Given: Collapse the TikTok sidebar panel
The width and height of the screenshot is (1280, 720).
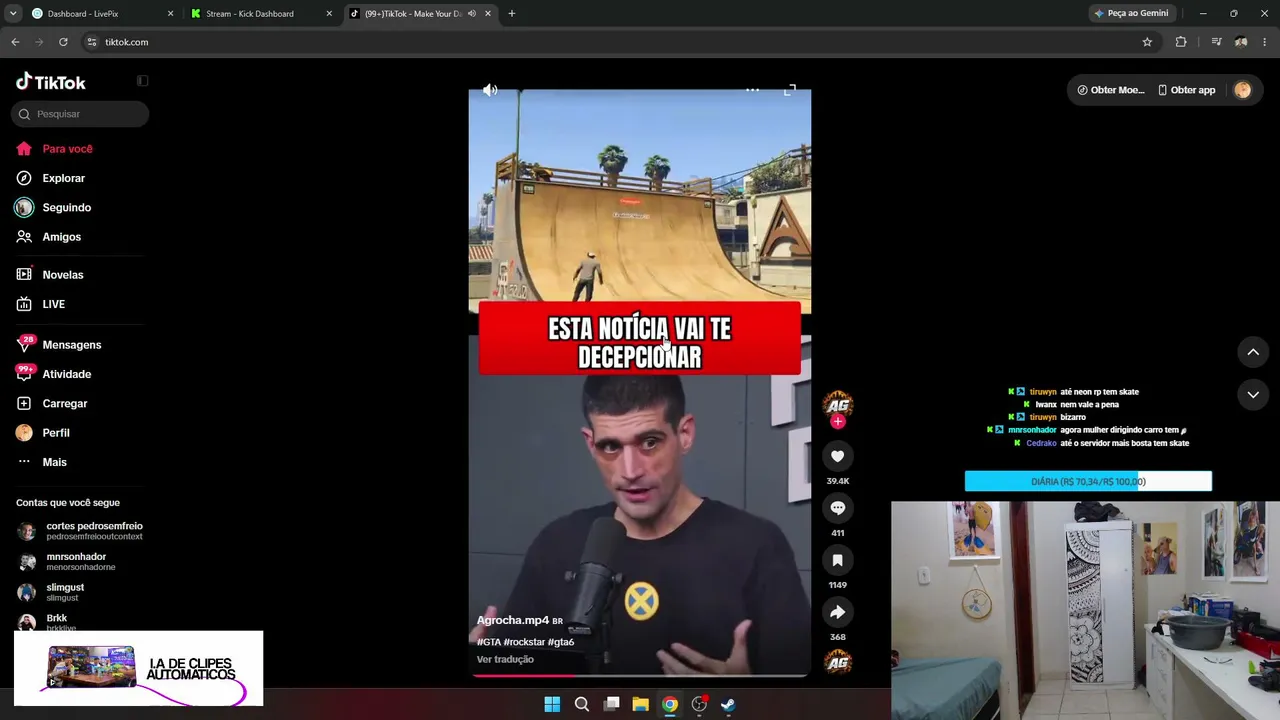Looking at the screenshot, I should click(x=142, y=81).
